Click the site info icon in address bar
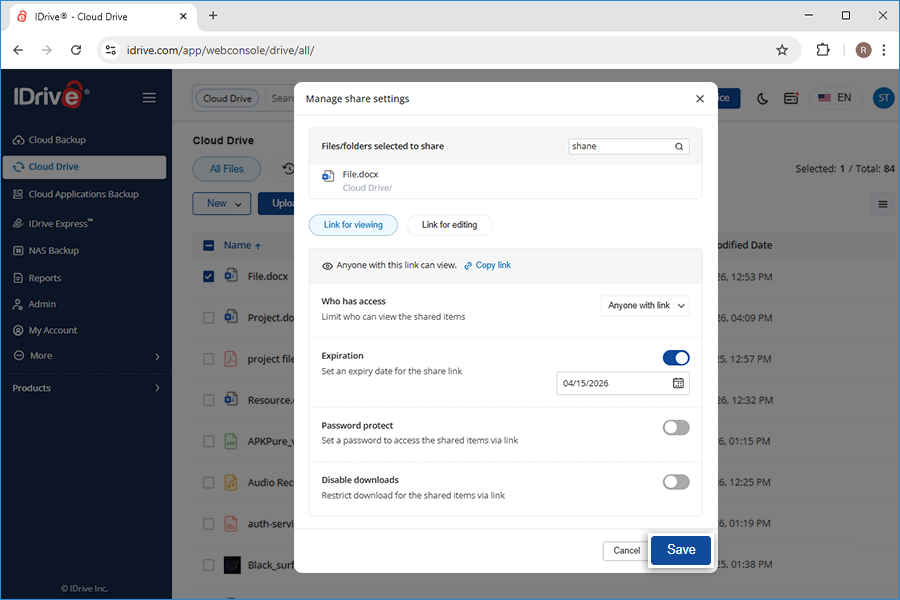900x600 pixels. [x=111, y=50]
